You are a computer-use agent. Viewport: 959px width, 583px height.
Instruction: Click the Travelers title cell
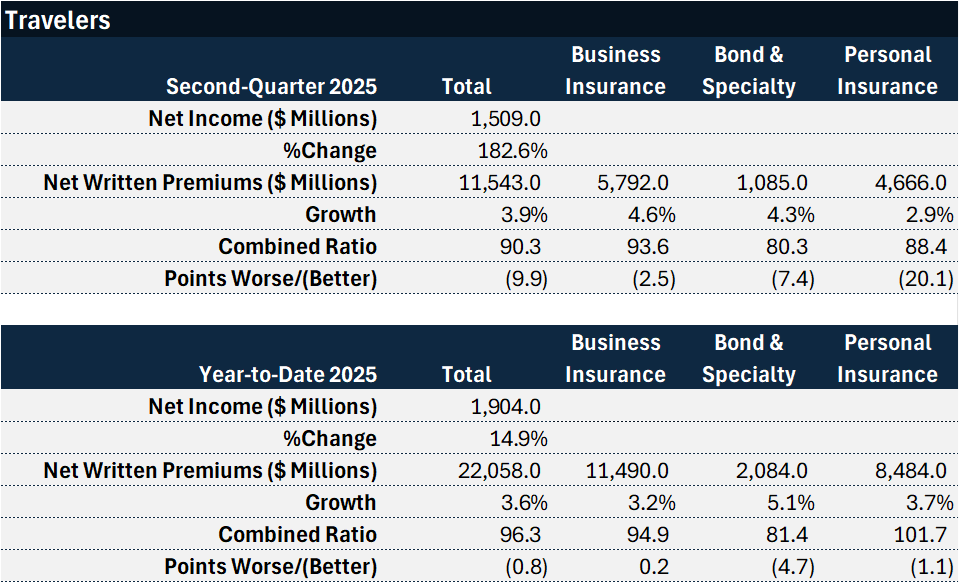point(58,20)
